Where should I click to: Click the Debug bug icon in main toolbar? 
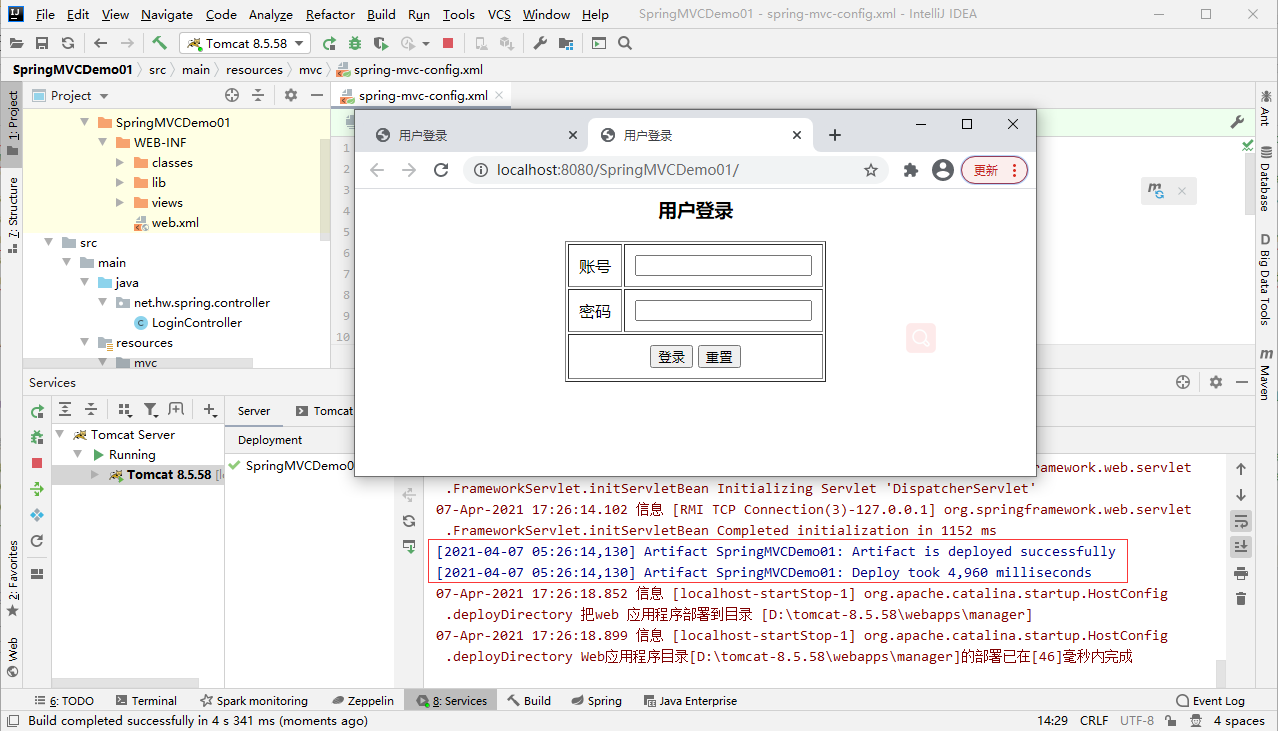[354, 43]
